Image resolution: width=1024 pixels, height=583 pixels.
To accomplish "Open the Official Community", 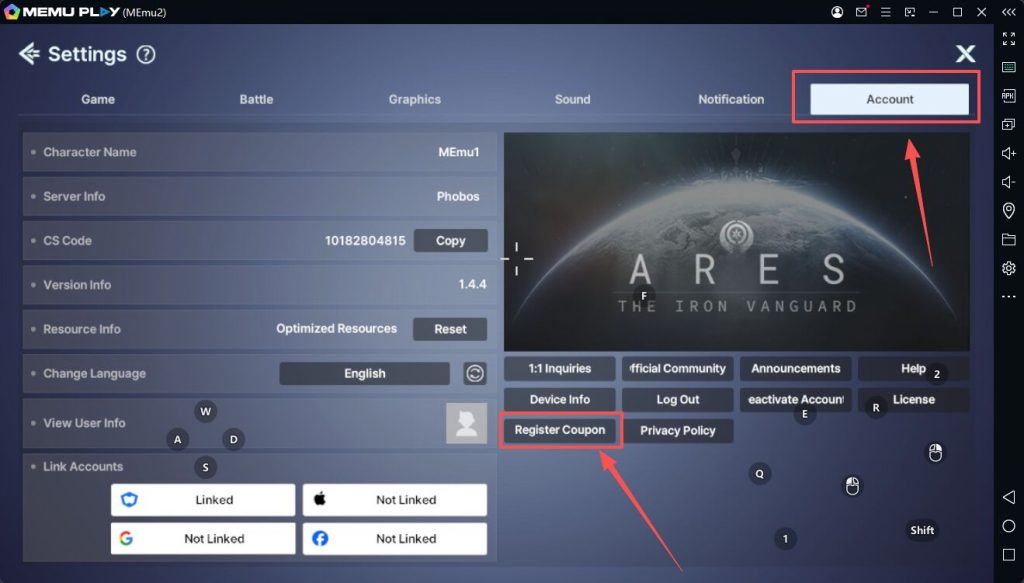I will point(677,368).
